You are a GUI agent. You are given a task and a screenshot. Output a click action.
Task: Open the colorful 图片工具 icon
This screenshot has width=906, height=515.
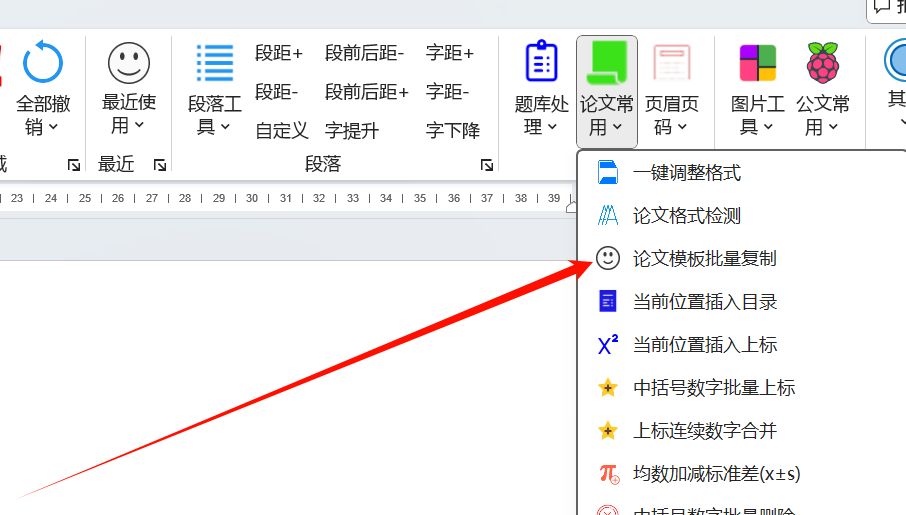coord(758,63)
